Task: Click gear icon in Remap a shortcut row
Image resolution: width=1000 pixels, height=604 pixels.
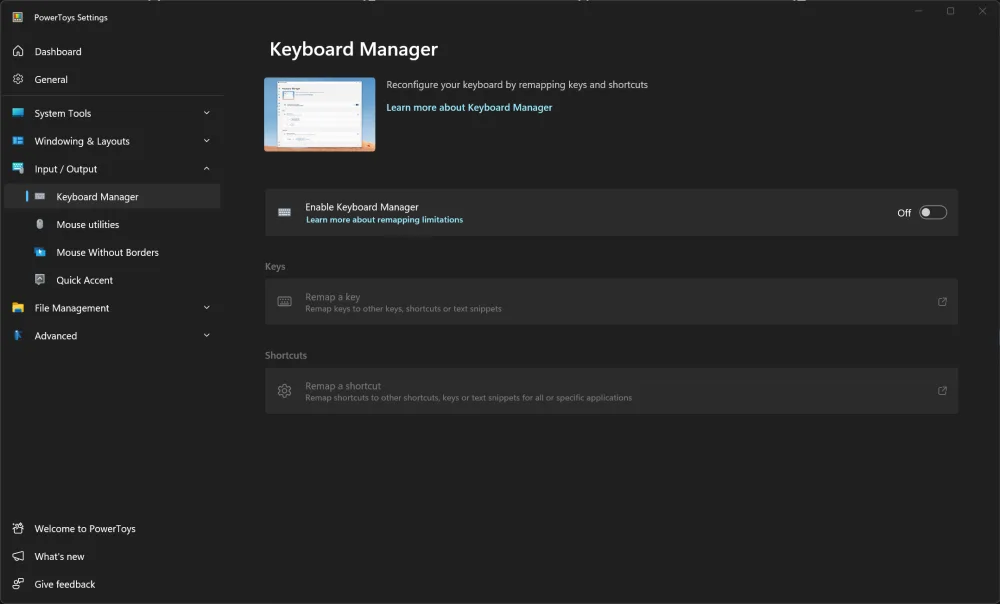Action: 284,391
